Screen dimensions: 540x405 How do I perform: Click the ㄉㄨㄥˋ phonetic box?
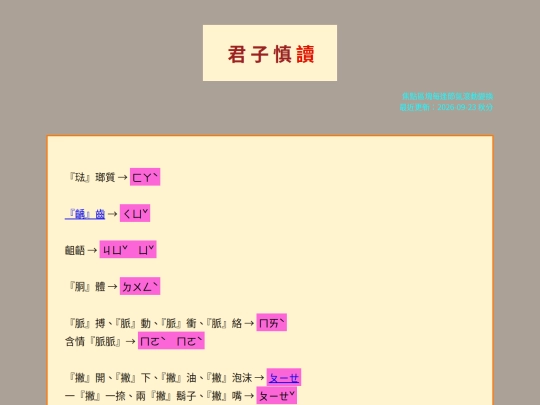[x=140, y=286]
